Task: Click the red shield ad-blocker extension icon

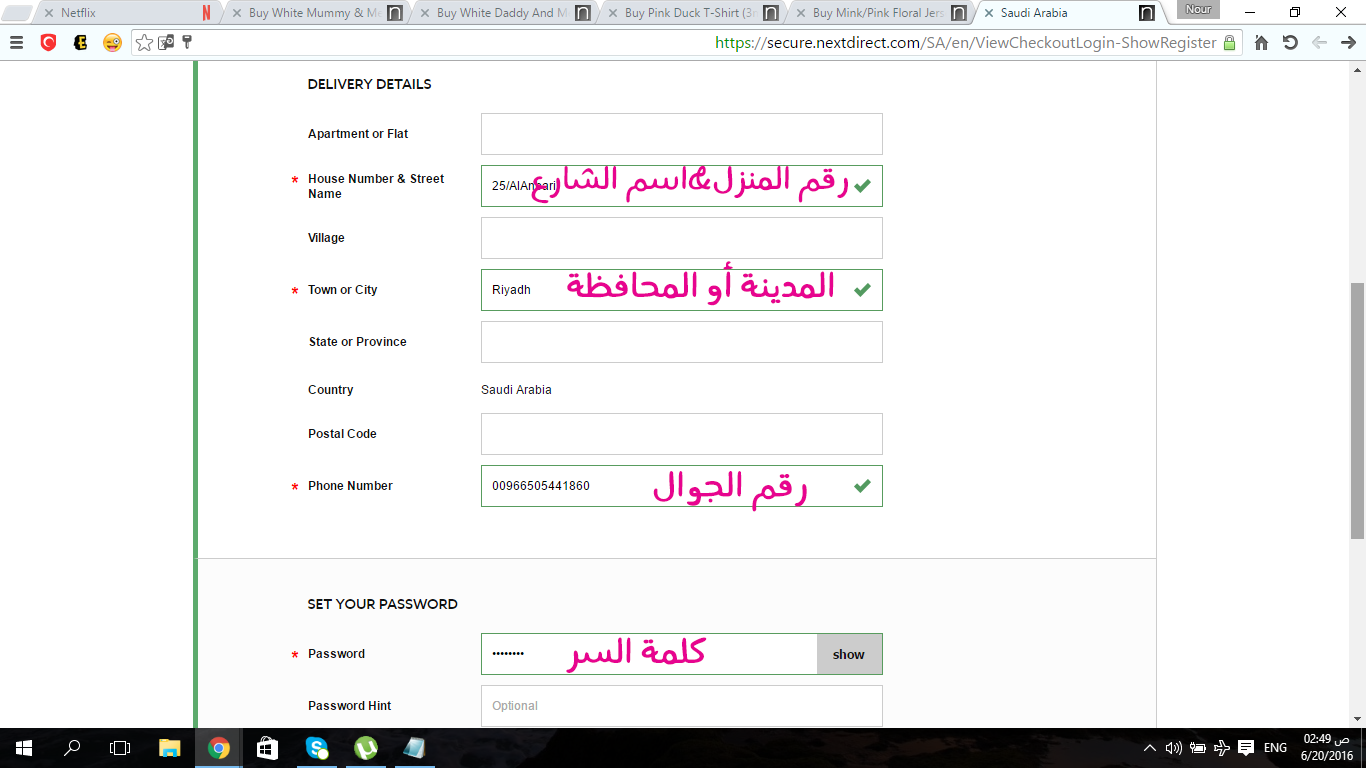Action: [x=48, y=43]
